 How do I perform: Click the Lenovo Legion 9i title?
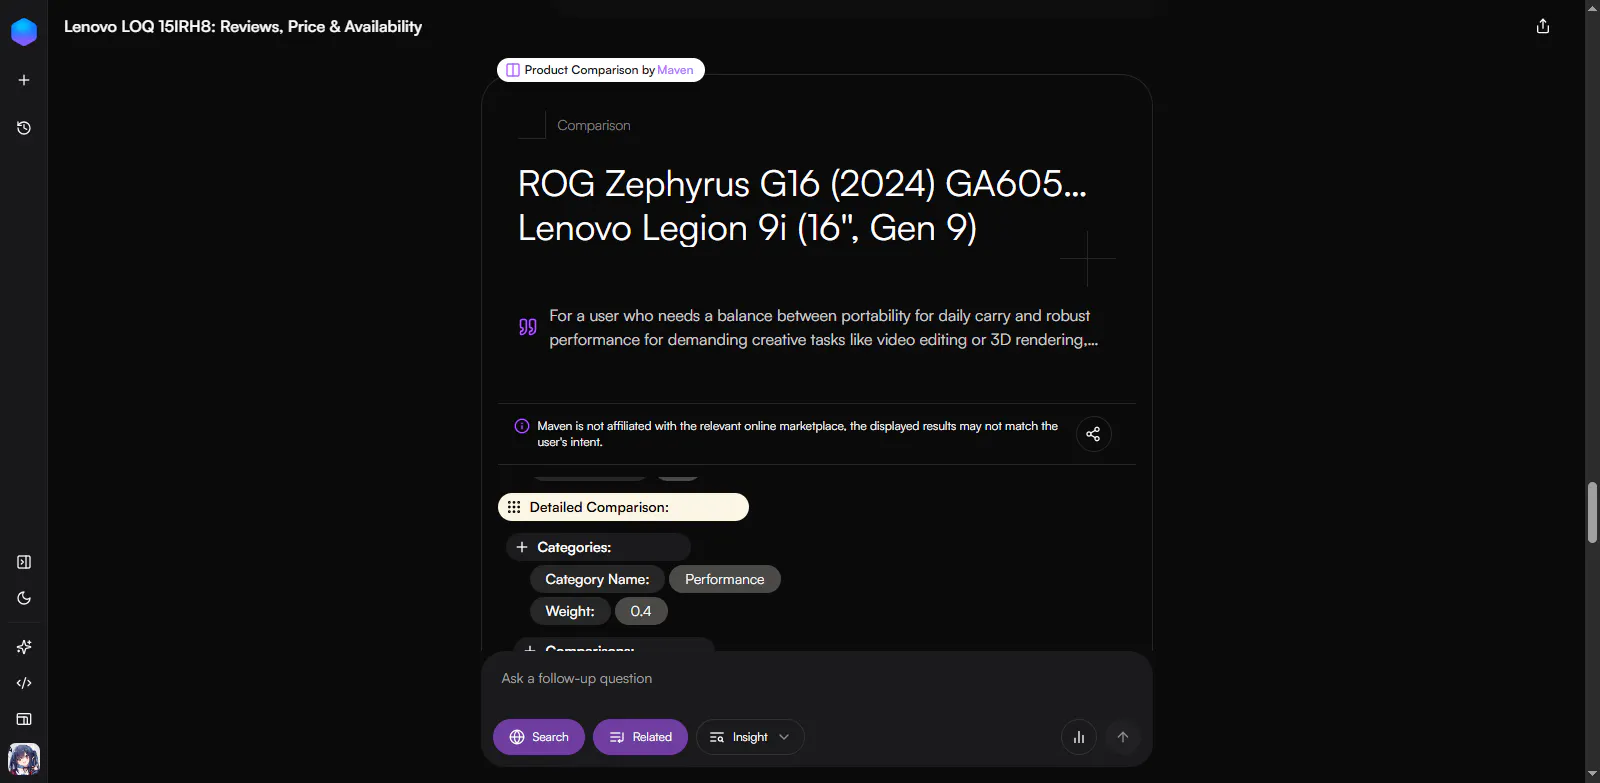pyautogui.click(x=747, y=228)
